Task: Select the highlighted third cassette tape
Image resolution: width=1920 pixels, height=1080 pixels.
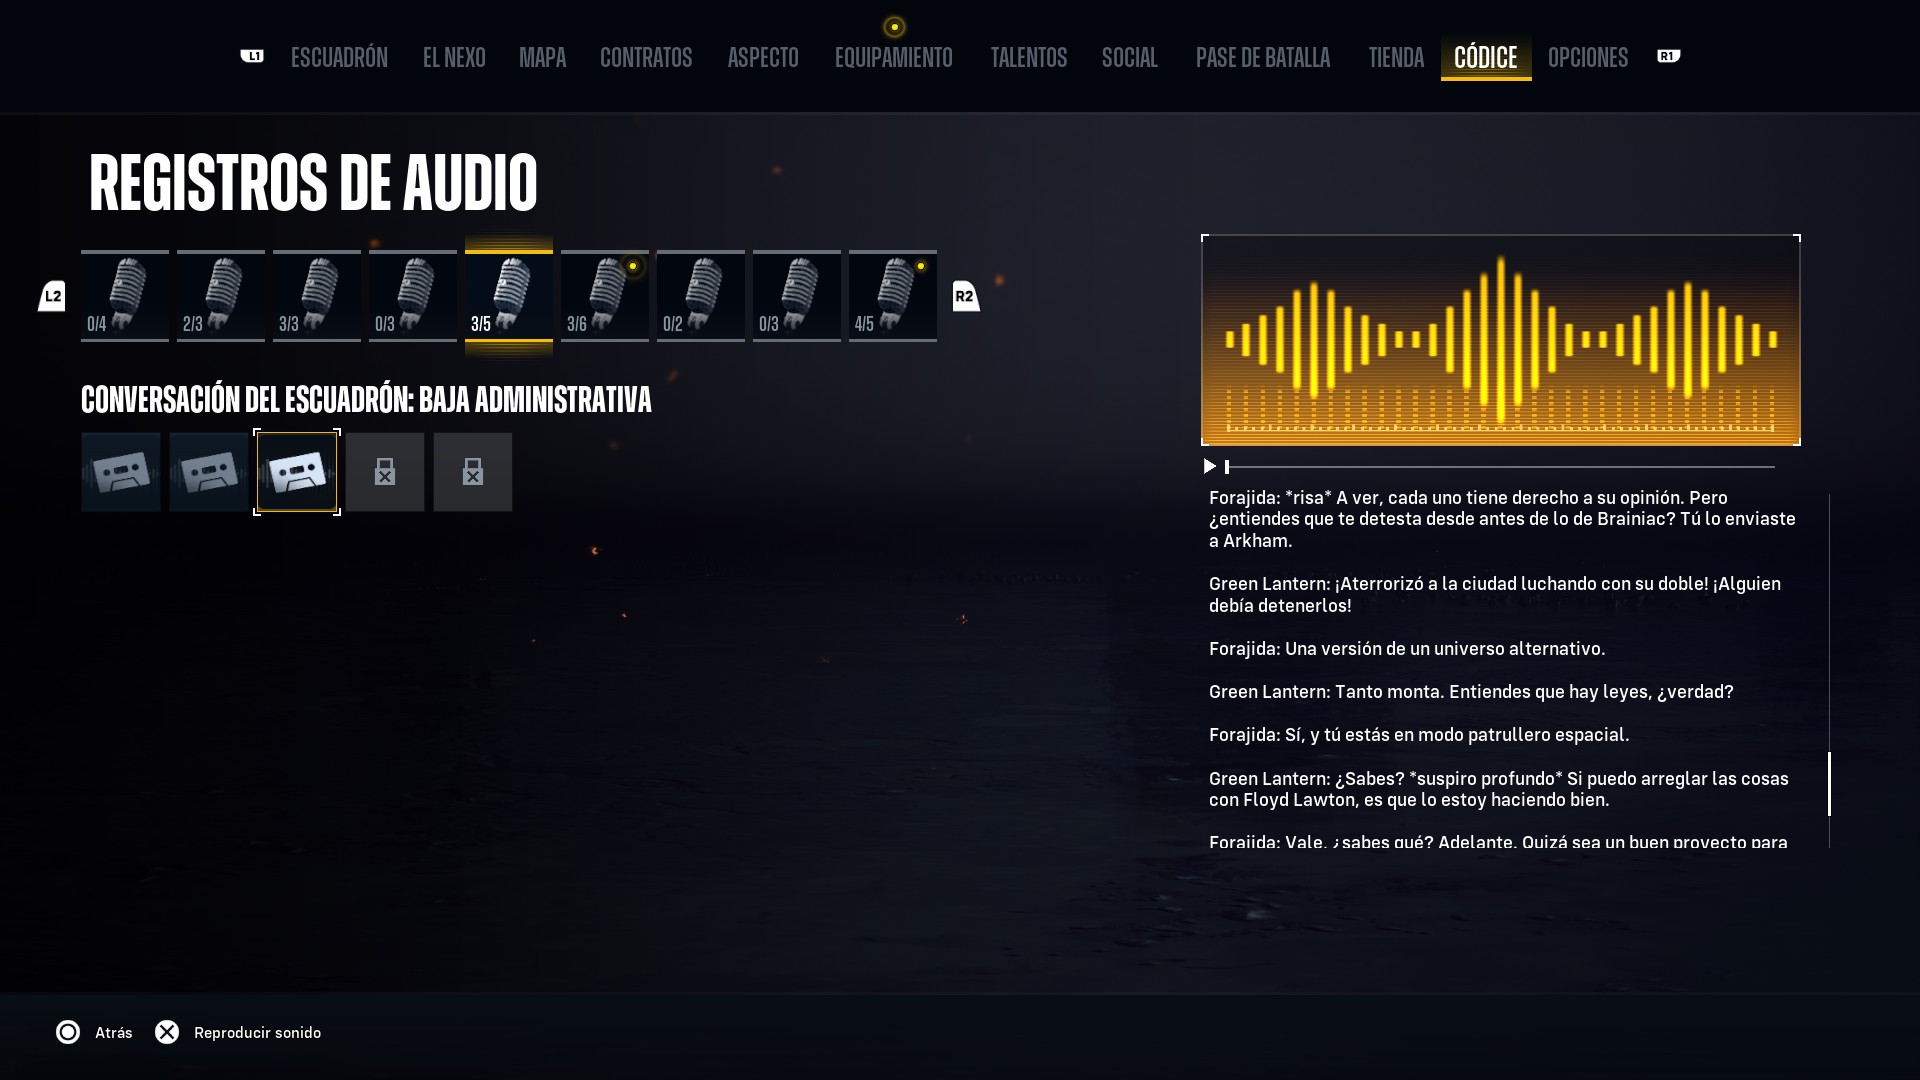Action: point(297,472)
